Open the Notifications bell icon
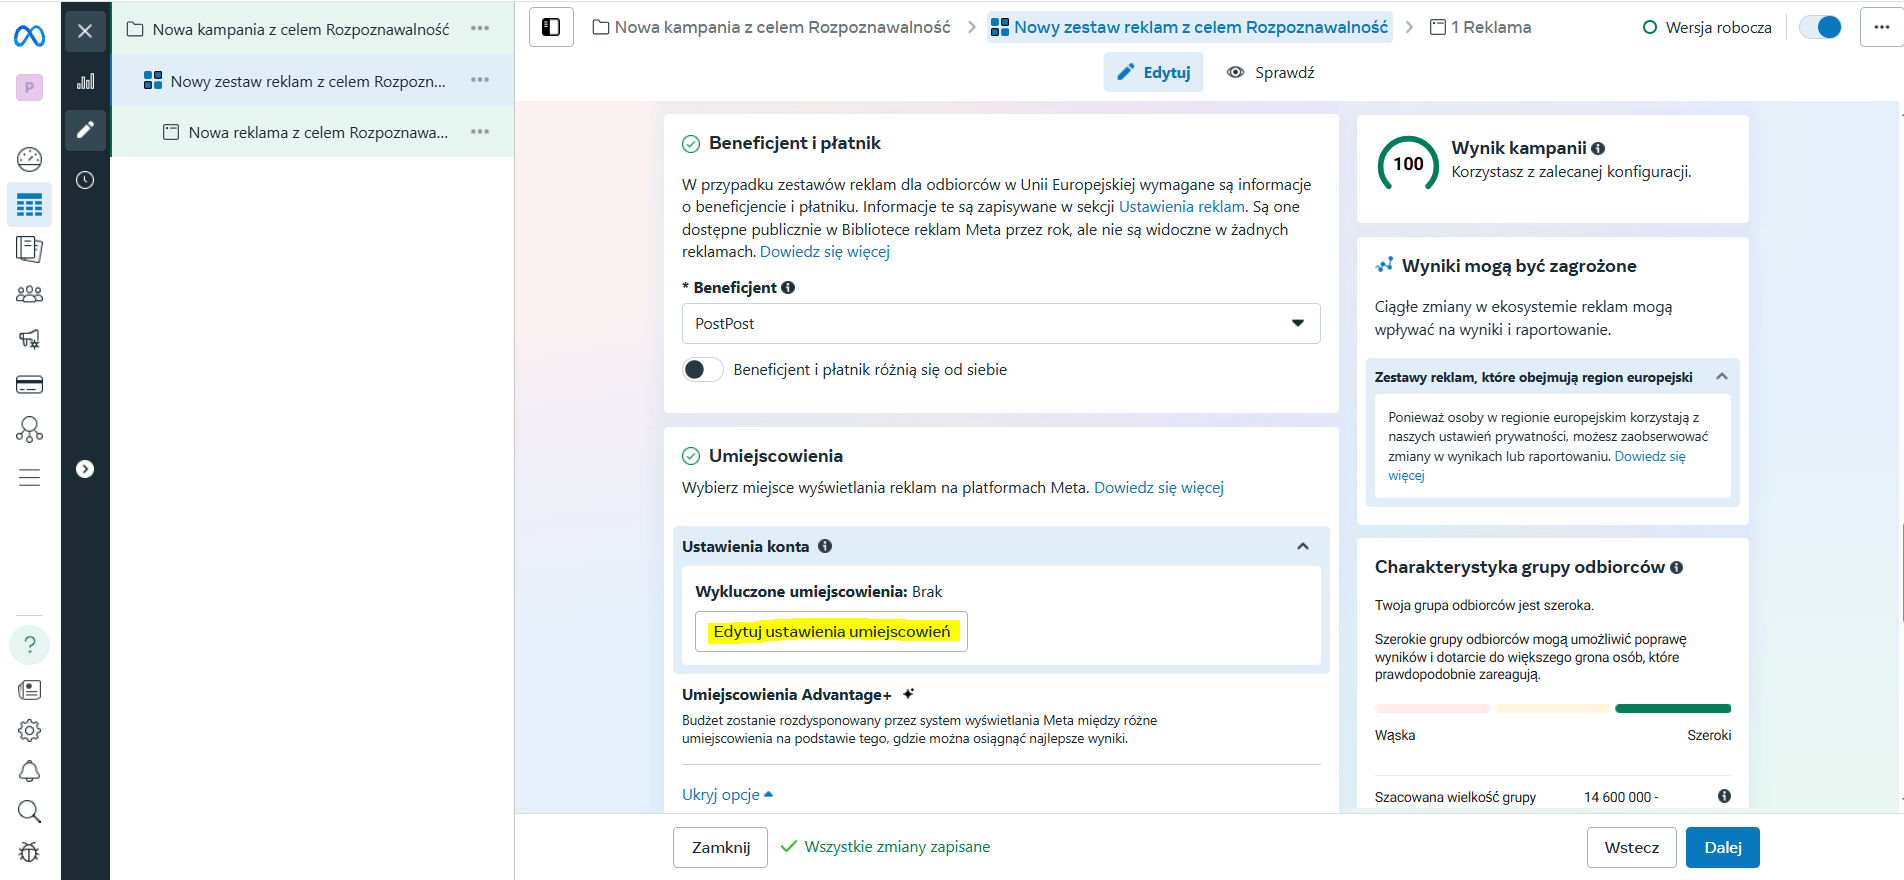Image resolution: width=1904 pixels, height=880 pixels. [30, 771]
